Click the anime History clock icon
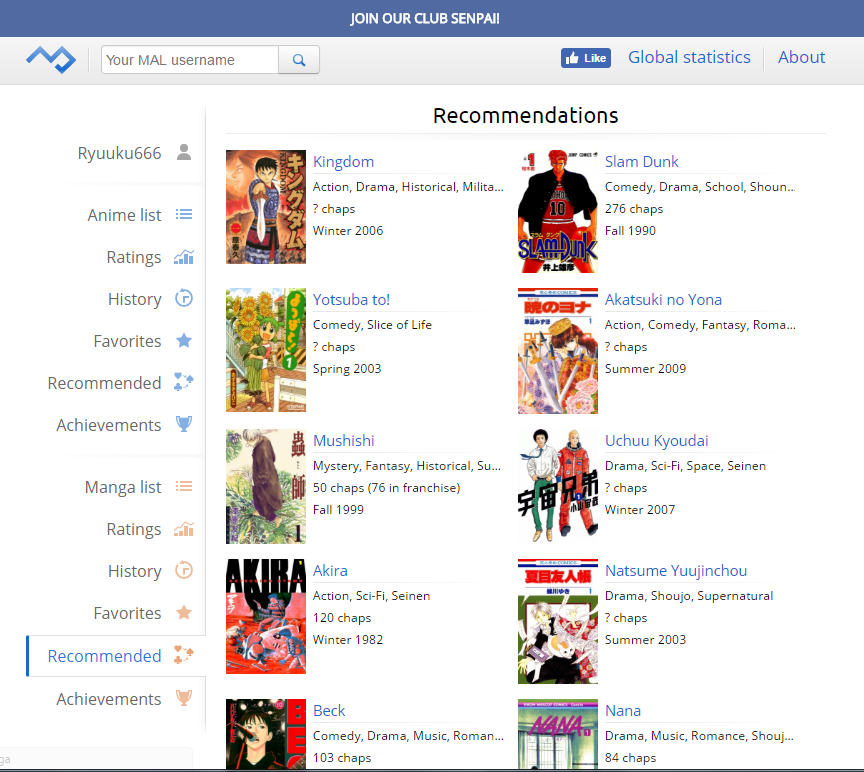864x772 pixels. pyautogui.click(x=184, y=298)
